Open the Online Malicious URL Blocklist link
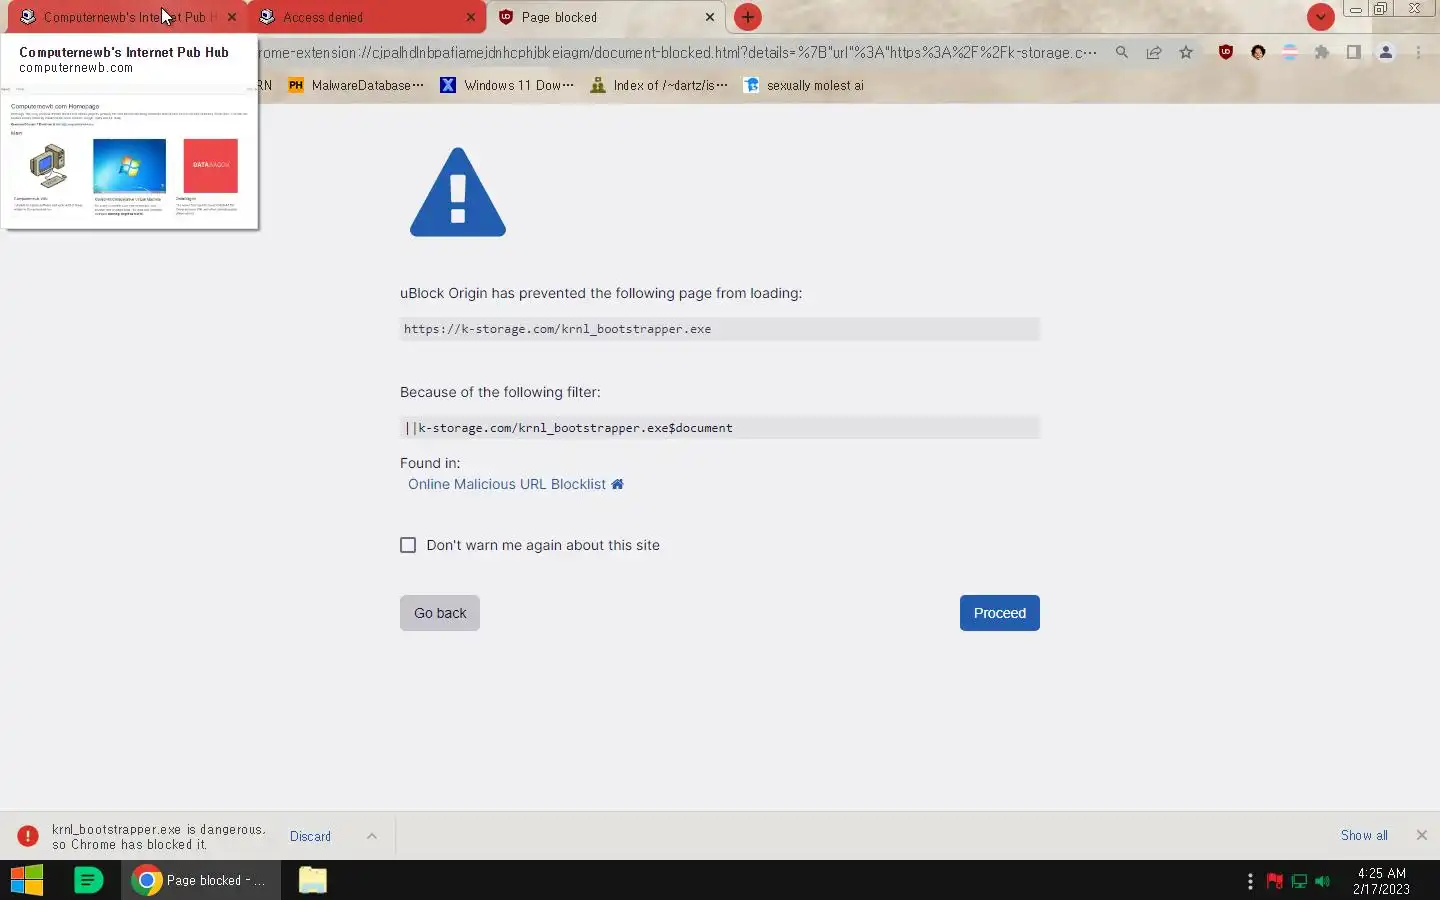The width and height of the screenshot is (1440, 900). click(x=507, y=484)
